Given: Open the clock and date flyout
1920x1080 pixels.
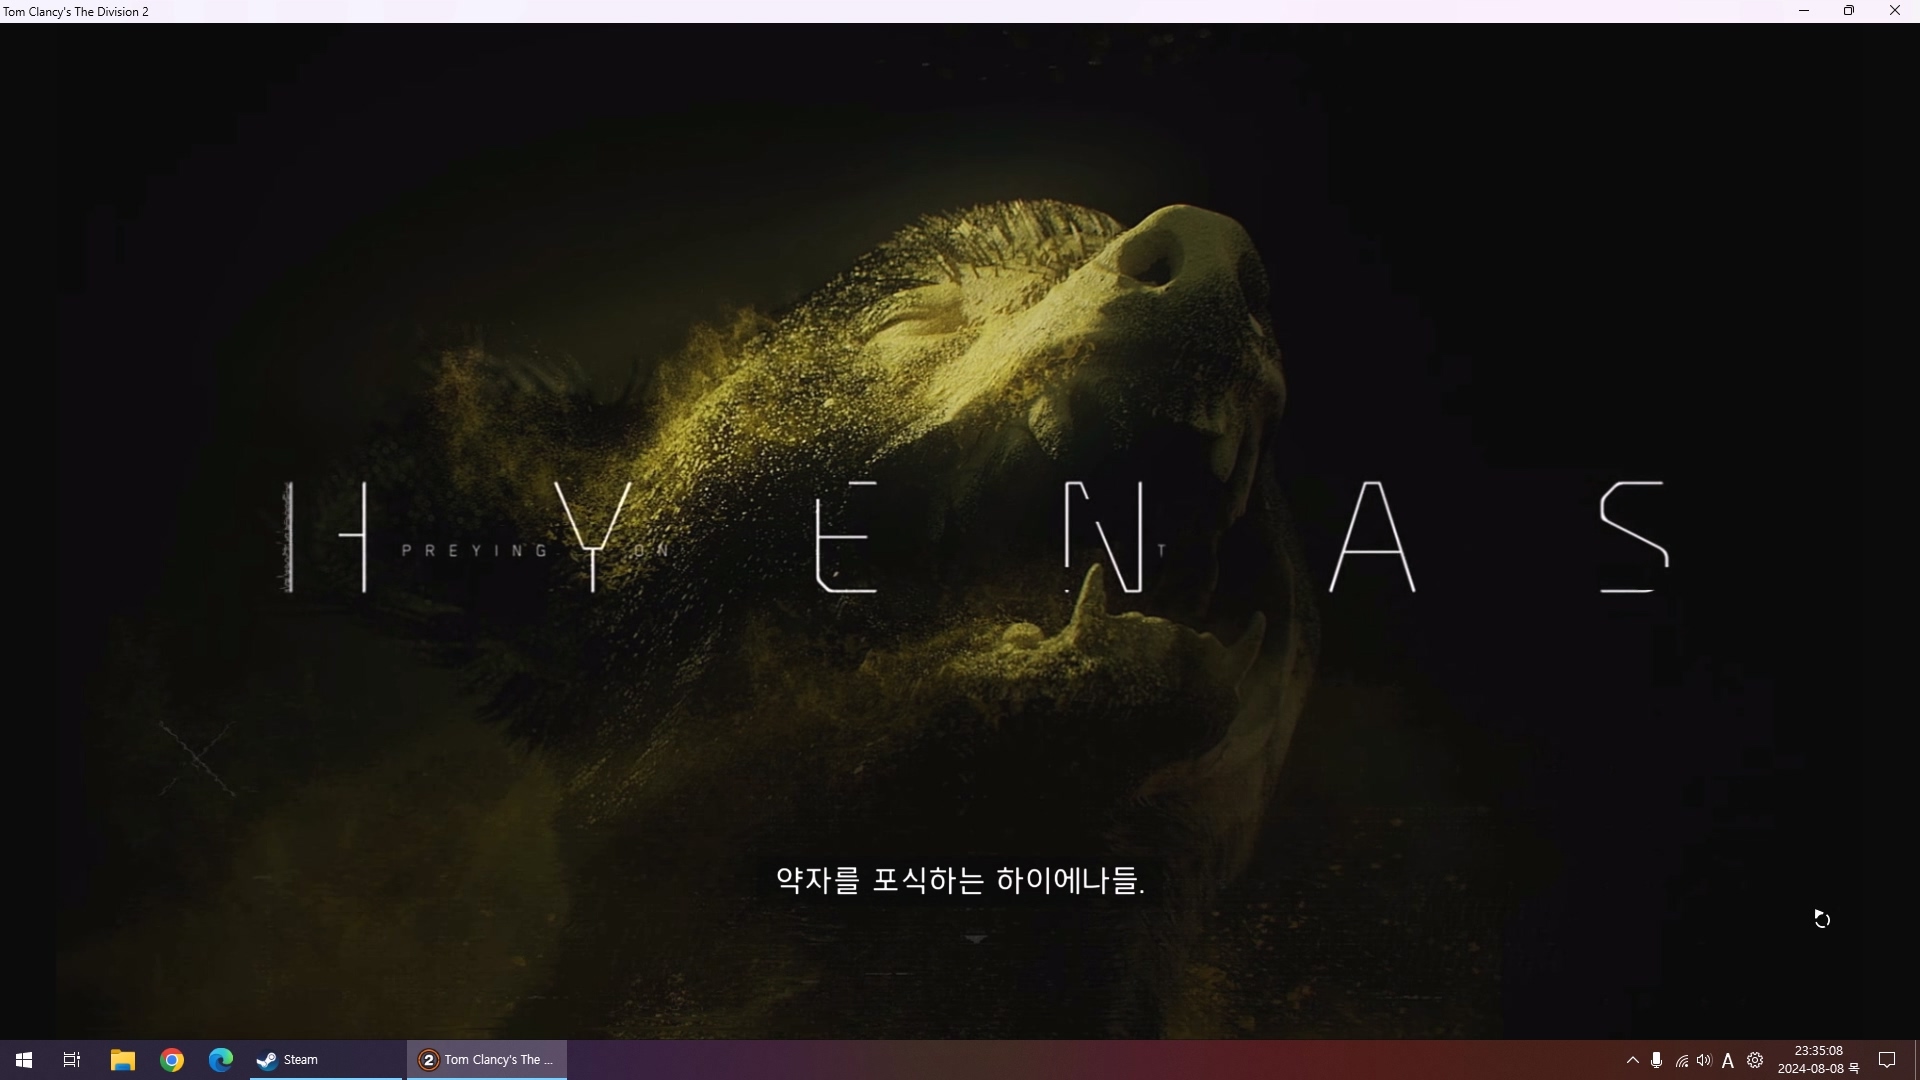Looking at the screenshot, I should [x=1818, y=1060].
